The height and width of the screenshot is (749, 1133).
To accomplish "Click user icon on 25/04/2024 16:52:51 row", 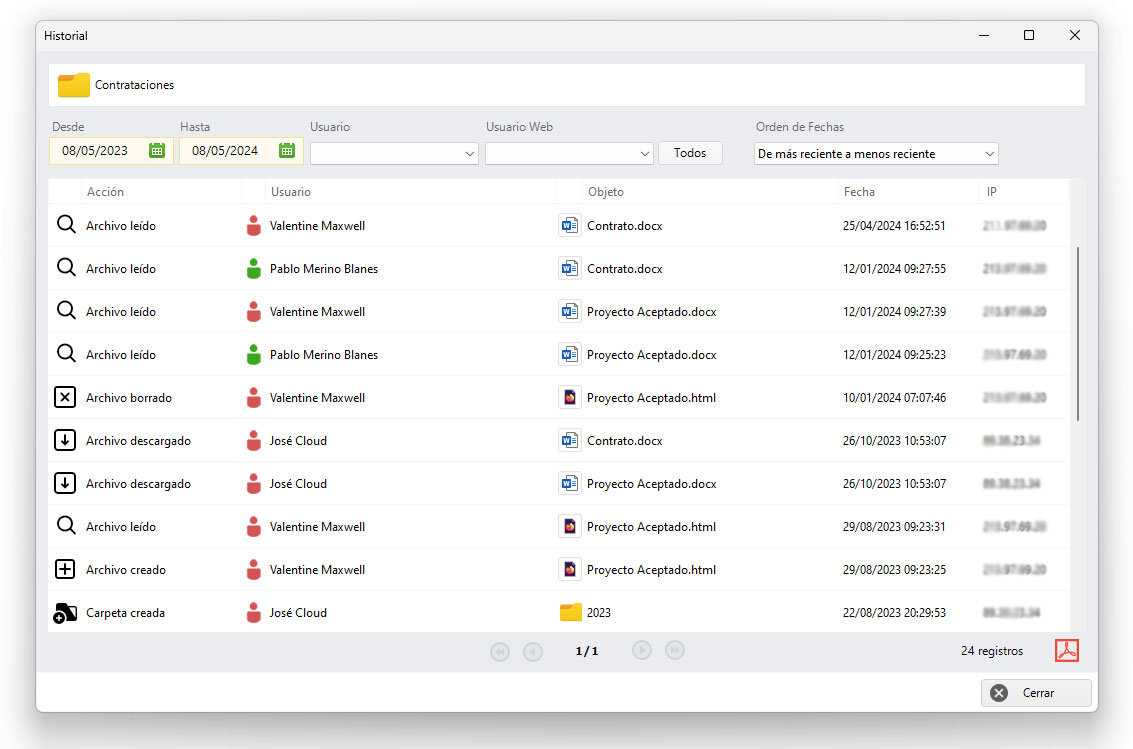I will [x=254, y=225].
